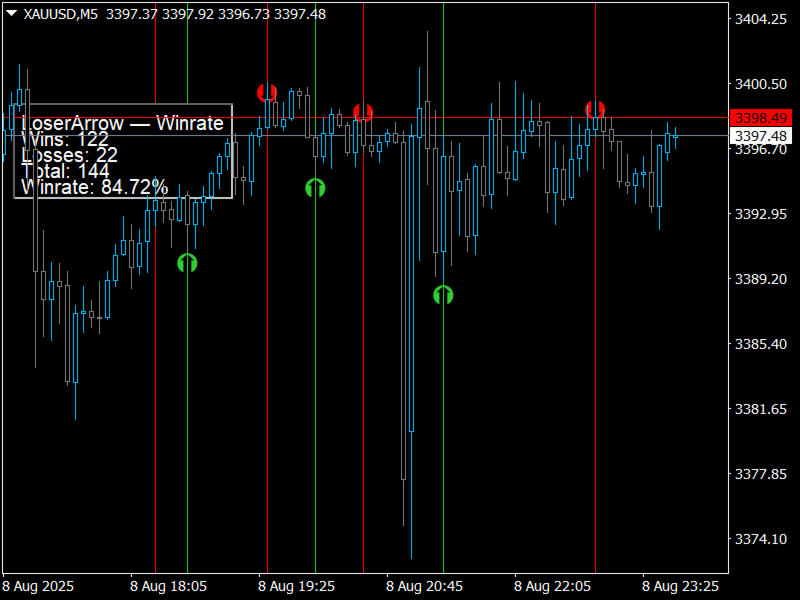
Task: Click the 'Wins: 122' stat line
Action: (x=65, y=139)
